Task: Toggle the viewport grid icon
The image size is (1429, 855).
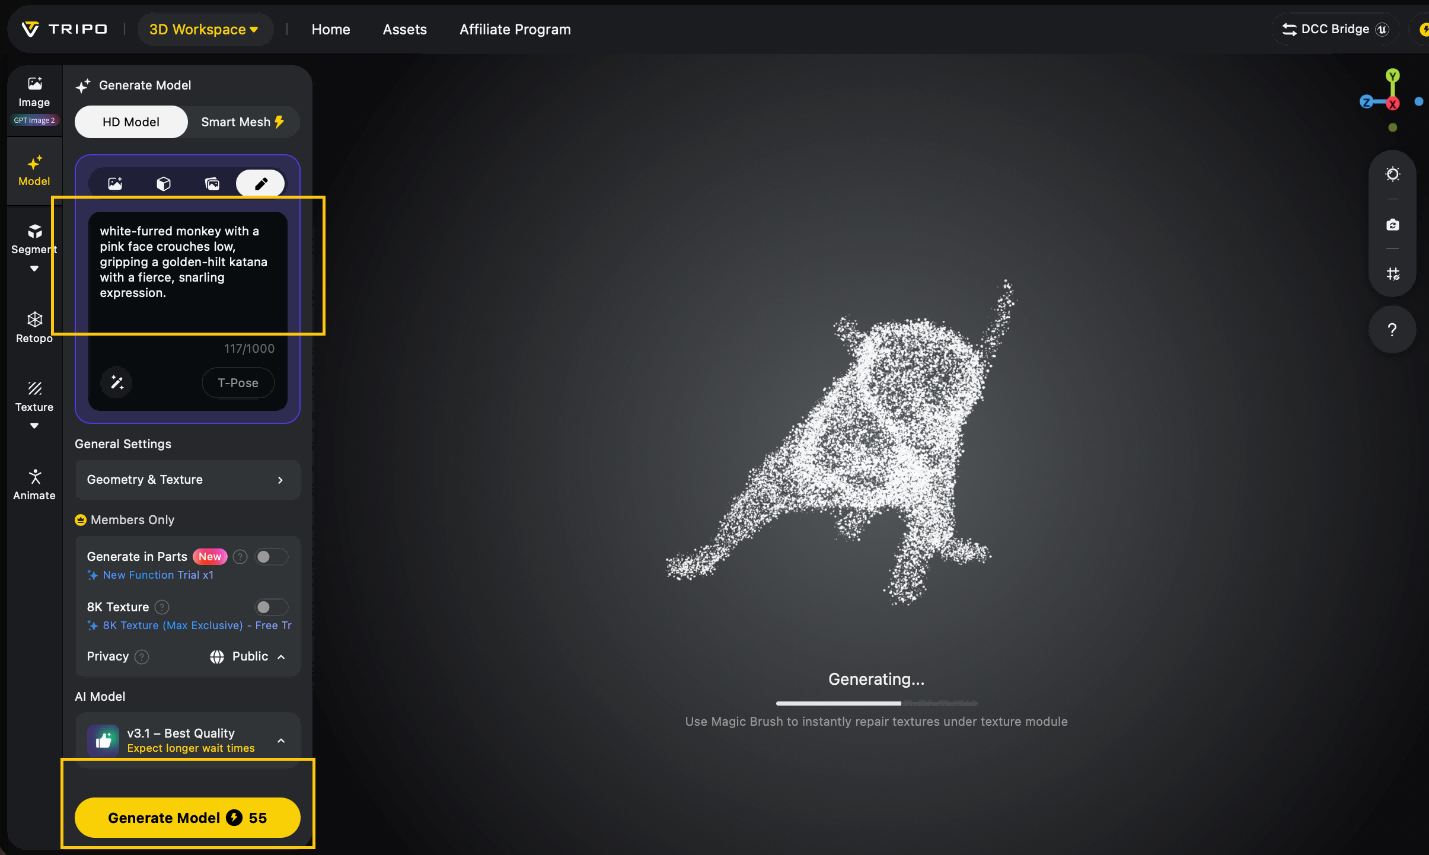Action: (1392, 273)
